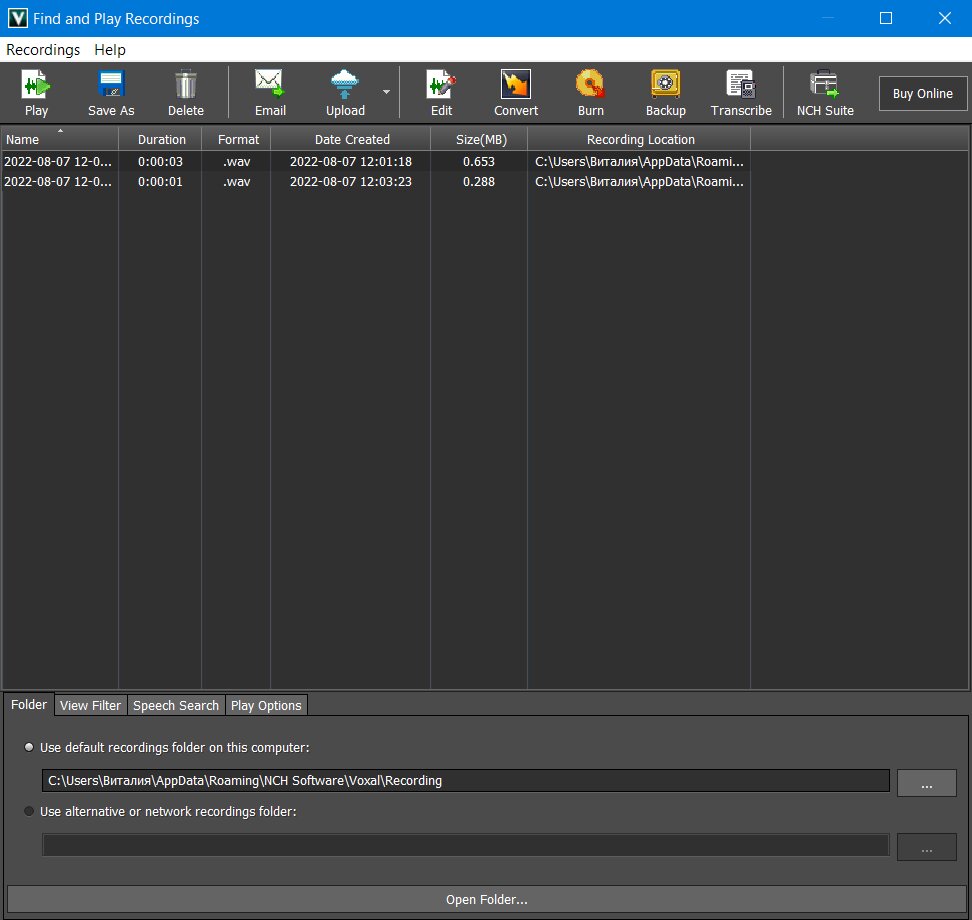
Task: Sort by the Duration column header
Action: 161,139
